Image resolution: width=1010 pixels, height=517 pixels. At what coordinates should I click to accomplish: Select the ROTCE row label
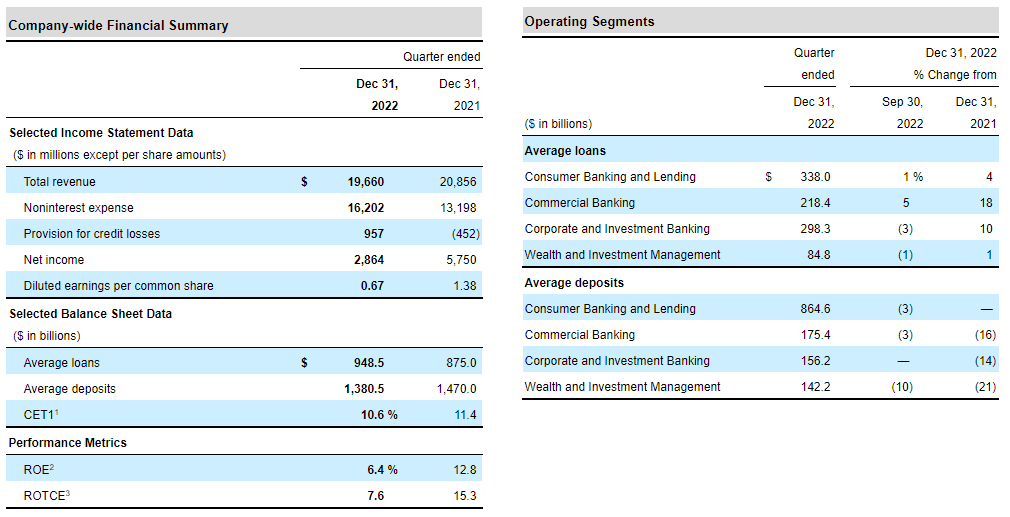coord(46,496)
